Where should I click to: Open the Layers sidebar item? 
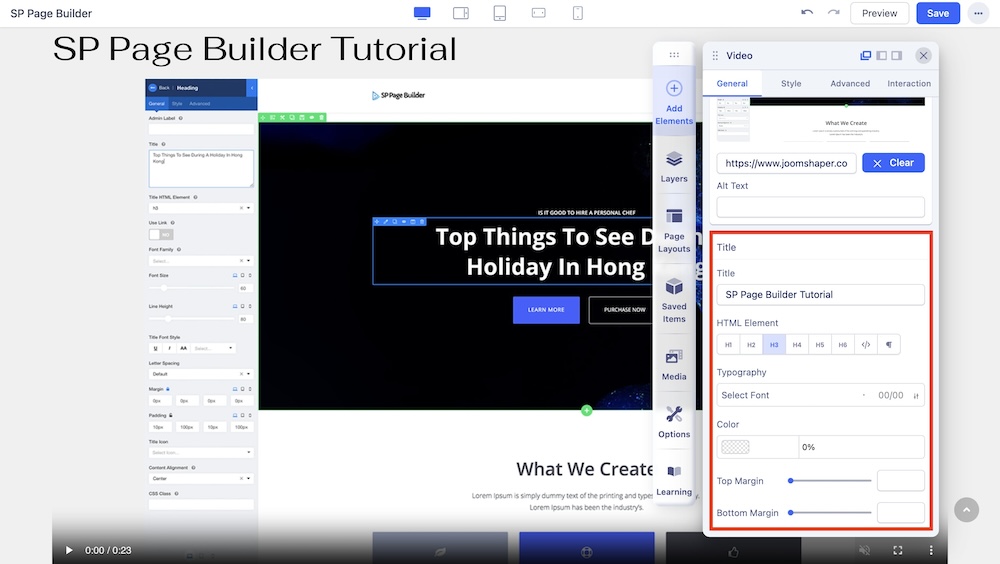pyautogui.click(x=674, y=167)
